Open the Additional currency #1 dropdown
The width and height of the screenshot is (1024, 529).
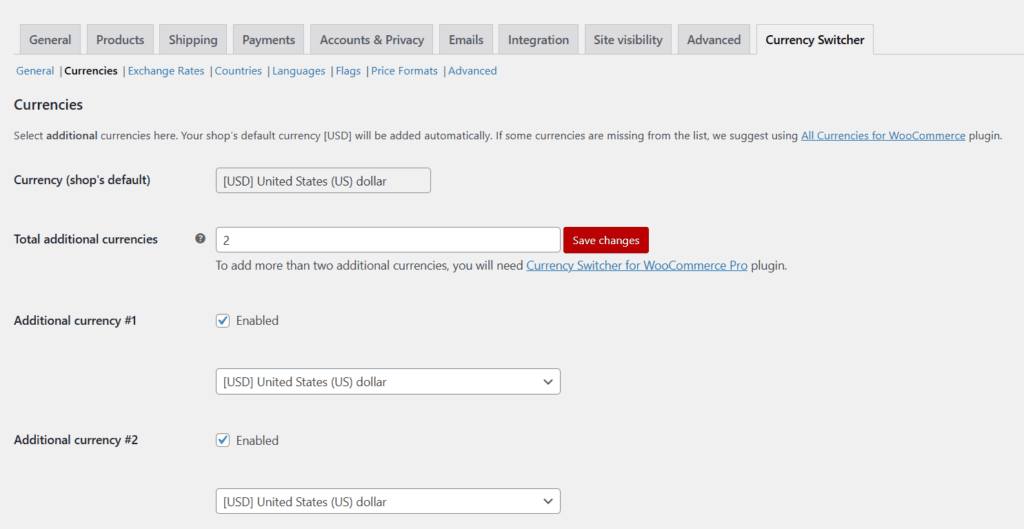tap(388, 382)
